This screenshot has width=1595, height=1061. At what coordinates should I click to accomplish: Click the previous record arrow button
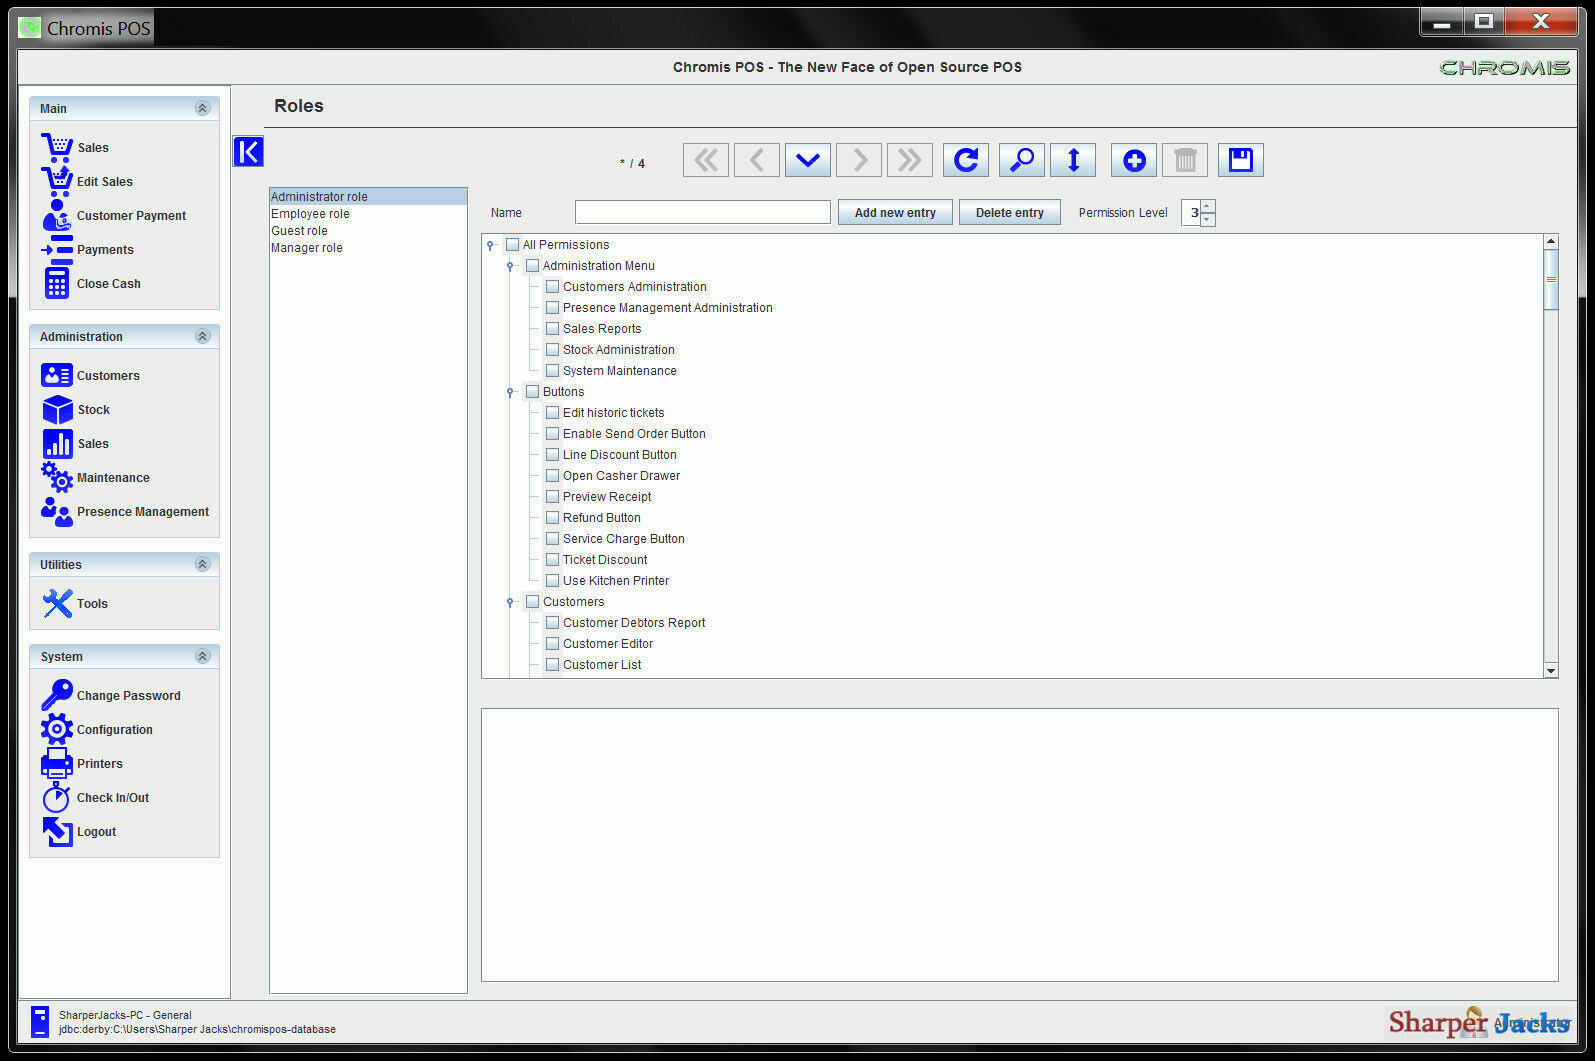tap(757, 160)
